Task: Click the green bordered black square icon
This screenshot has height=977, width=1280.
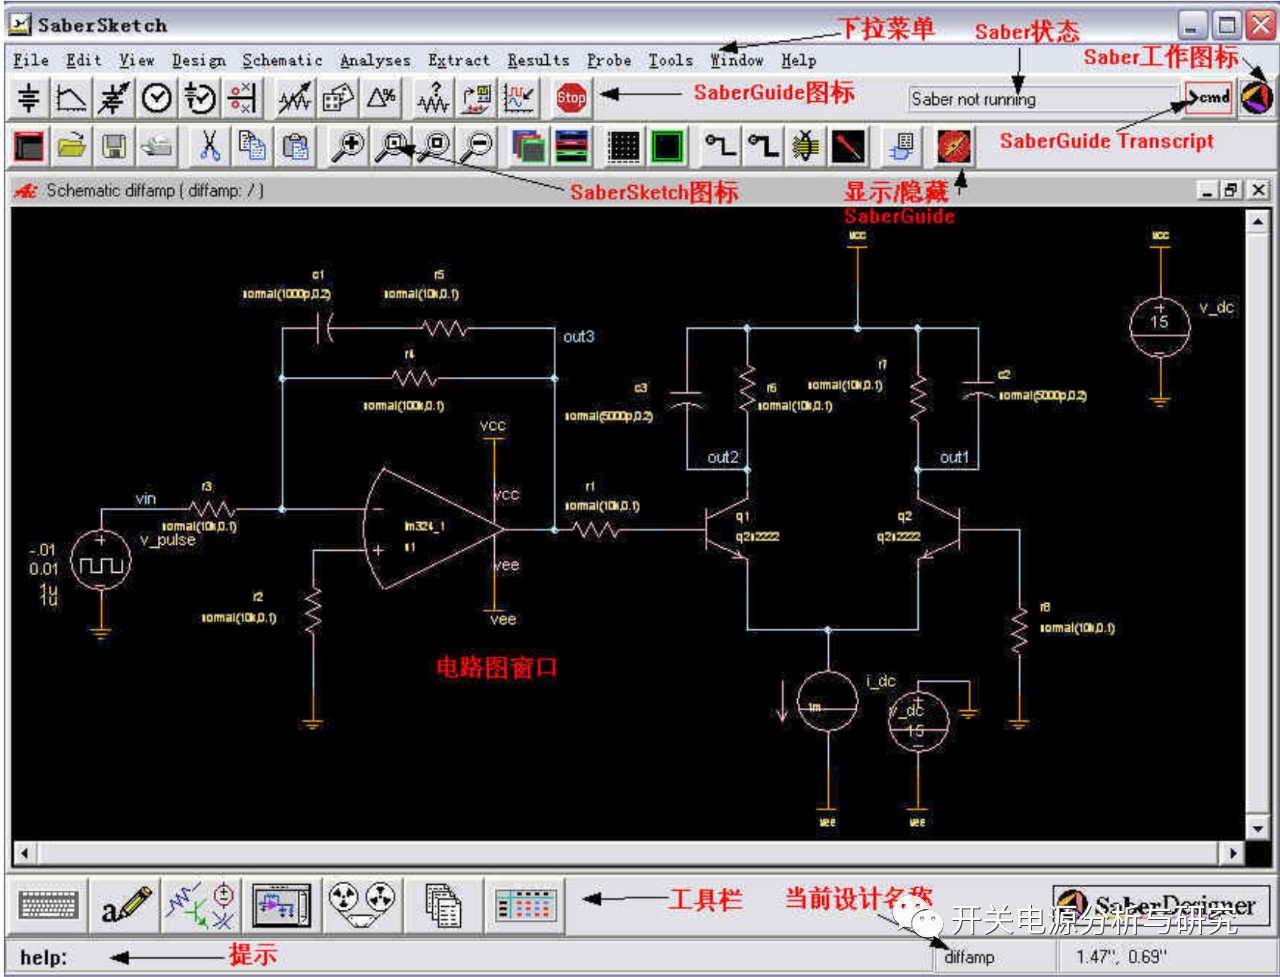Action: 667,147
